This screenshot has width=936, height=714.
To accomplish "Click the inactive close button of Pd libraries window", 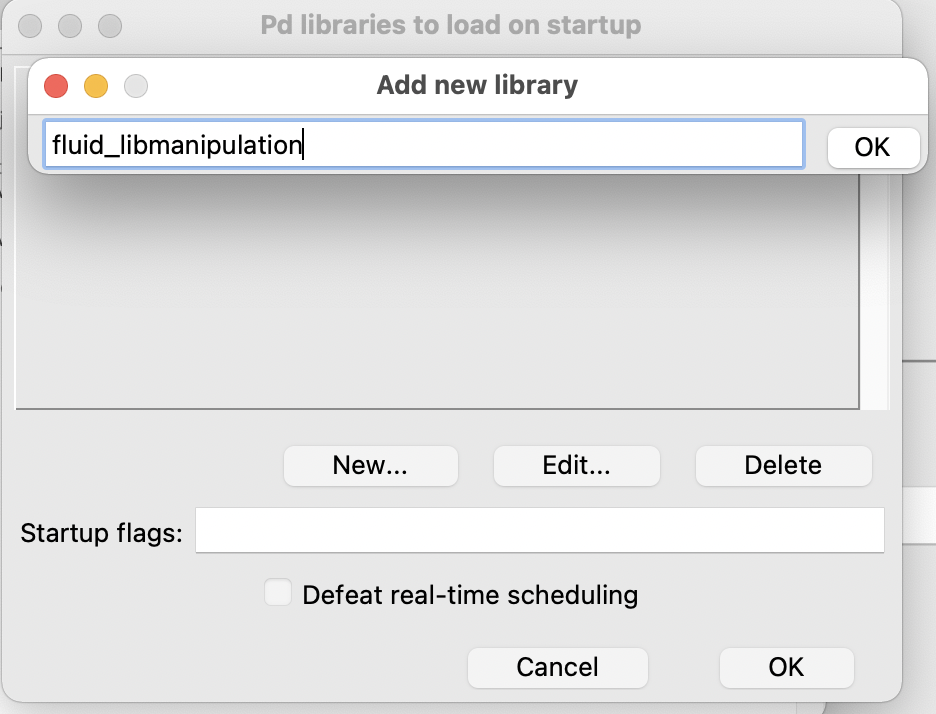I will point(30,26).
